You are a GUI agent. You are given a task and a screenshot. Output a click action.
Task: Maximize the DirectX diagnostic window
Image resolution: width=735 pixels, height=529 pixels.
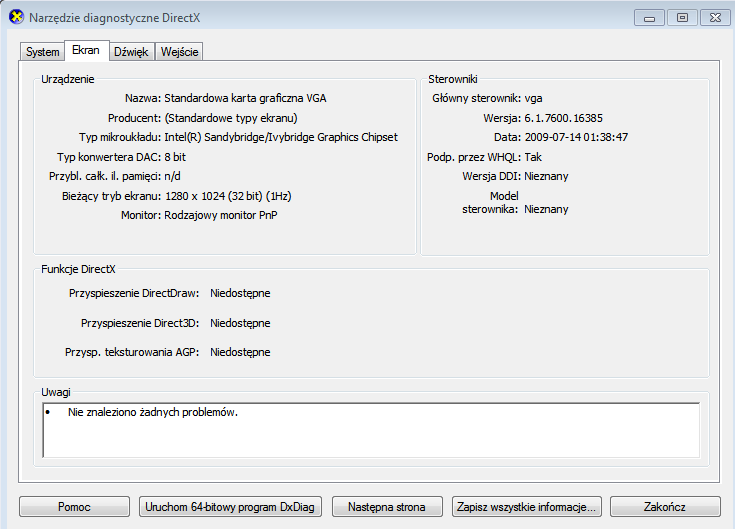click(x=682, y=18)
